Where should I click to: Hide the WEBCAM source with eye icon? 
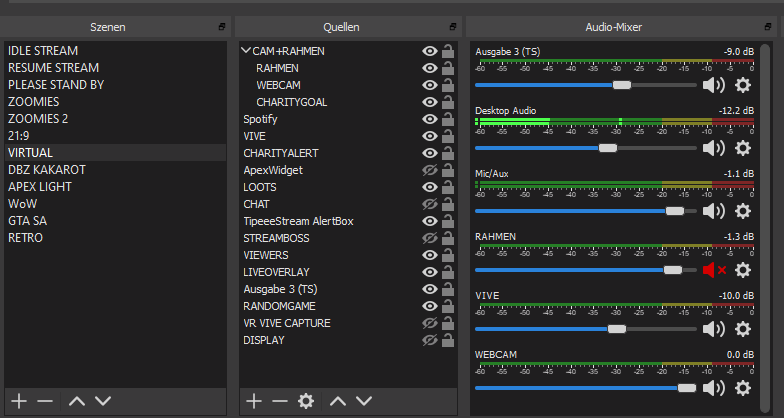pyautogui.click(x=430, y=85)
